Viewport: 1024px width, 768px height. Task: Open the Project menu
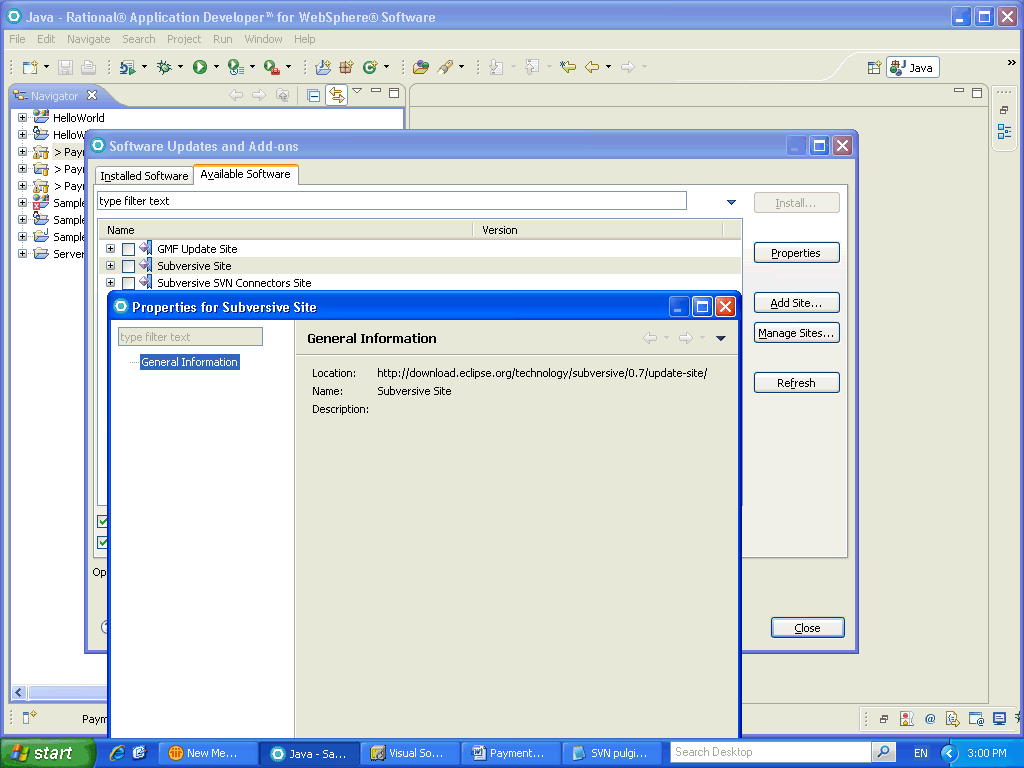(184, 39)
